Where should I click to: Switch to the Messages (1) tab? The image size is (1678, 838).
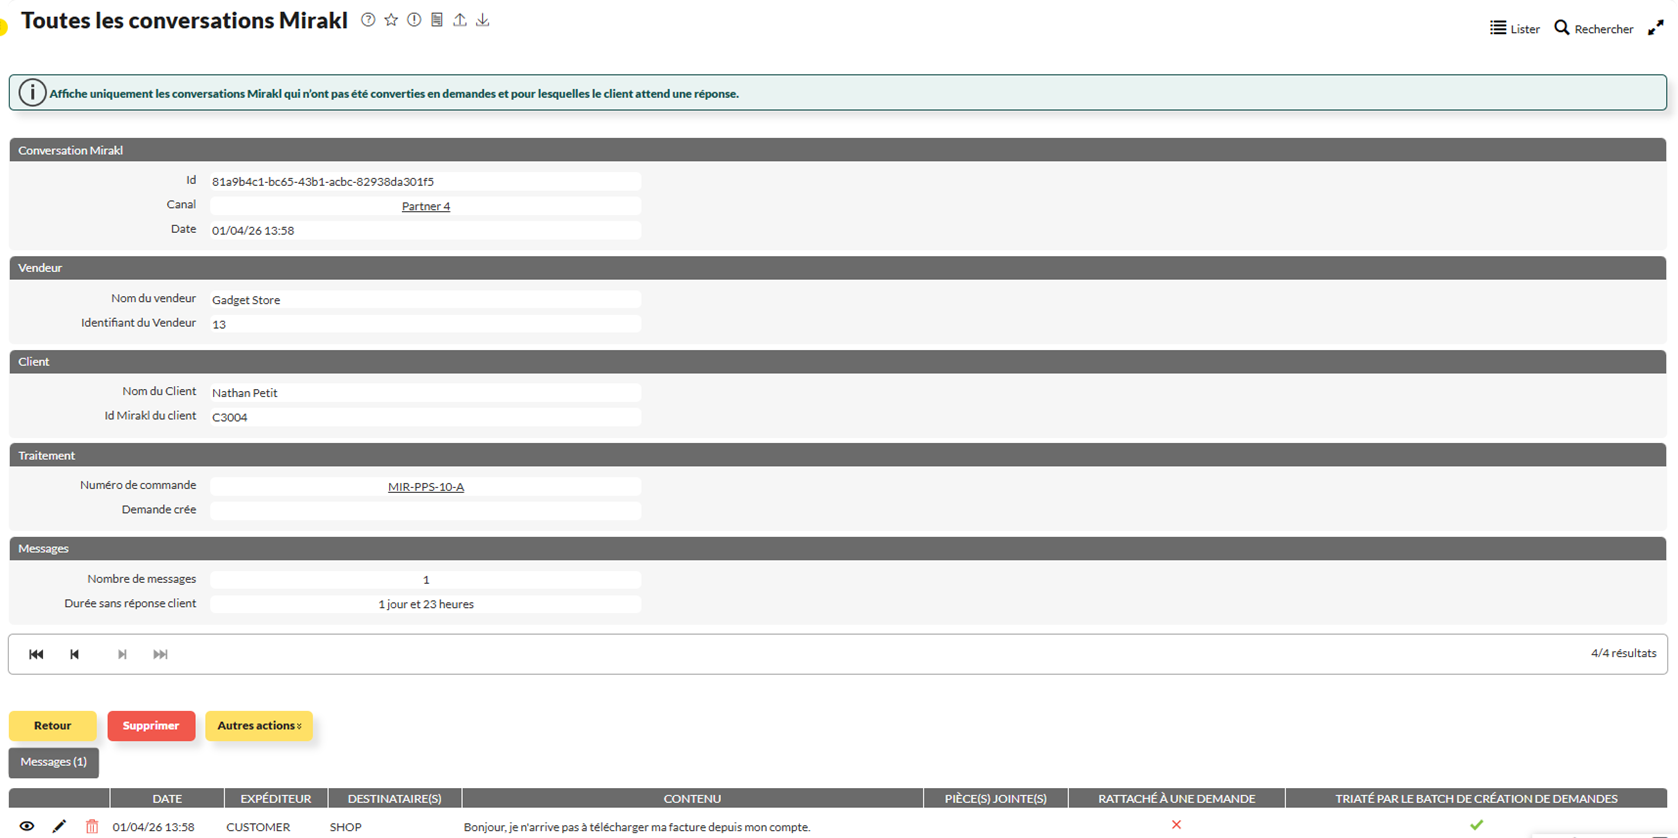pyautogui.click(x=54, y=762)
